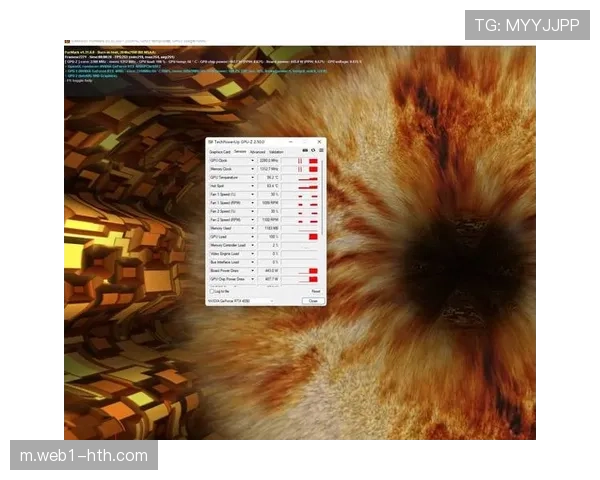Expand the GPU Clock sensor dropdown
This screenshot has height=480, width=600.
click(252, 160)
